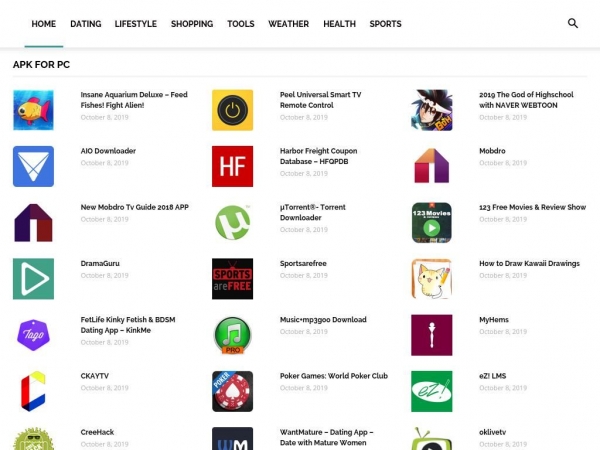Open the Insane Aquarium Deluxe article link
This screenshot has height=450, width=600.
[134, 100]
